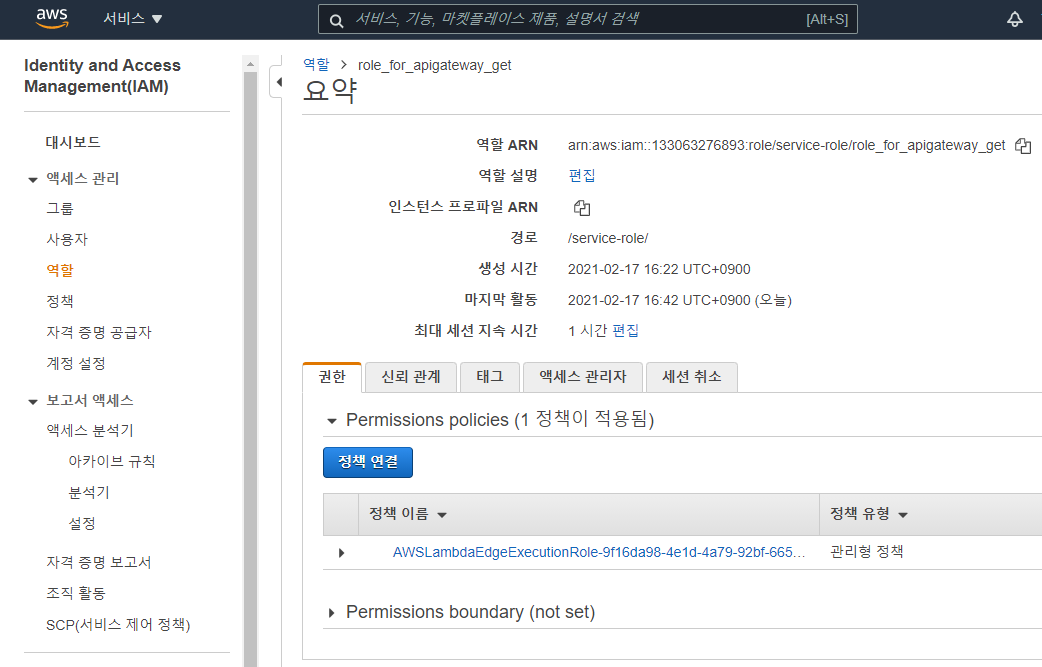Viewport: 1042px width, 667px height.
Task: Switch to the 신뢰 관계 tab
Action: (411, 377)
